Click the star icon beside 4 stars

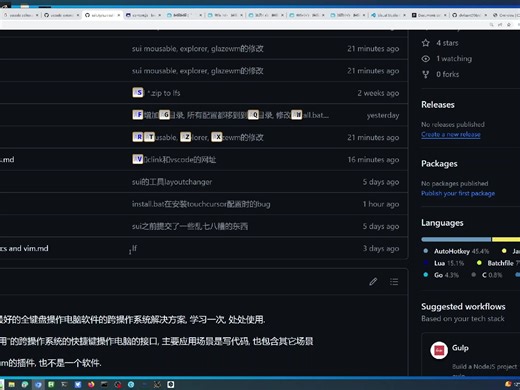426,43
